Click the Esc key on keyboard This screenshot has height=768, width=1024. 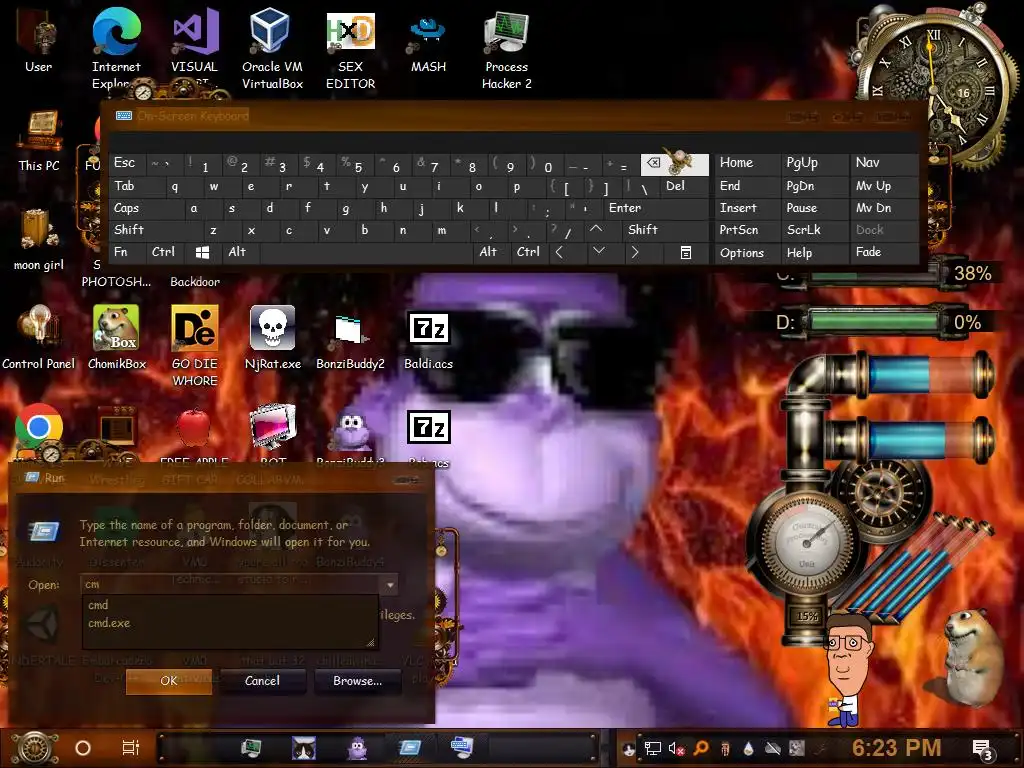pos(128,163)
